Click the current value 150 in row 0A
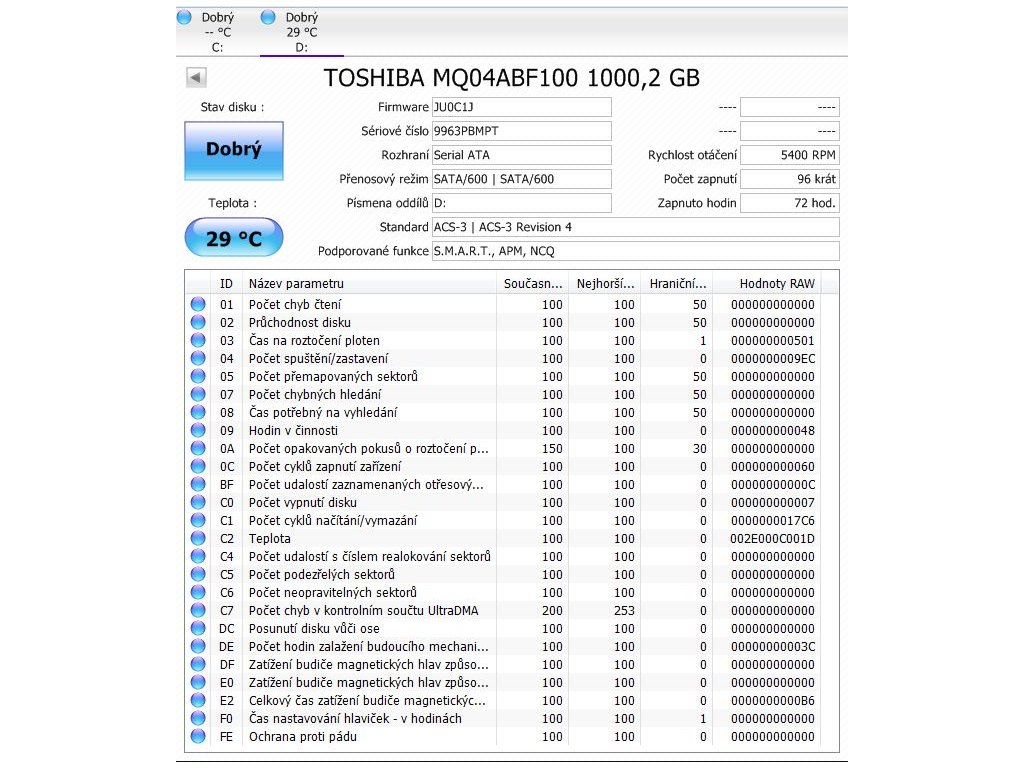This screenshot has width=1024, height=768. 552,449
